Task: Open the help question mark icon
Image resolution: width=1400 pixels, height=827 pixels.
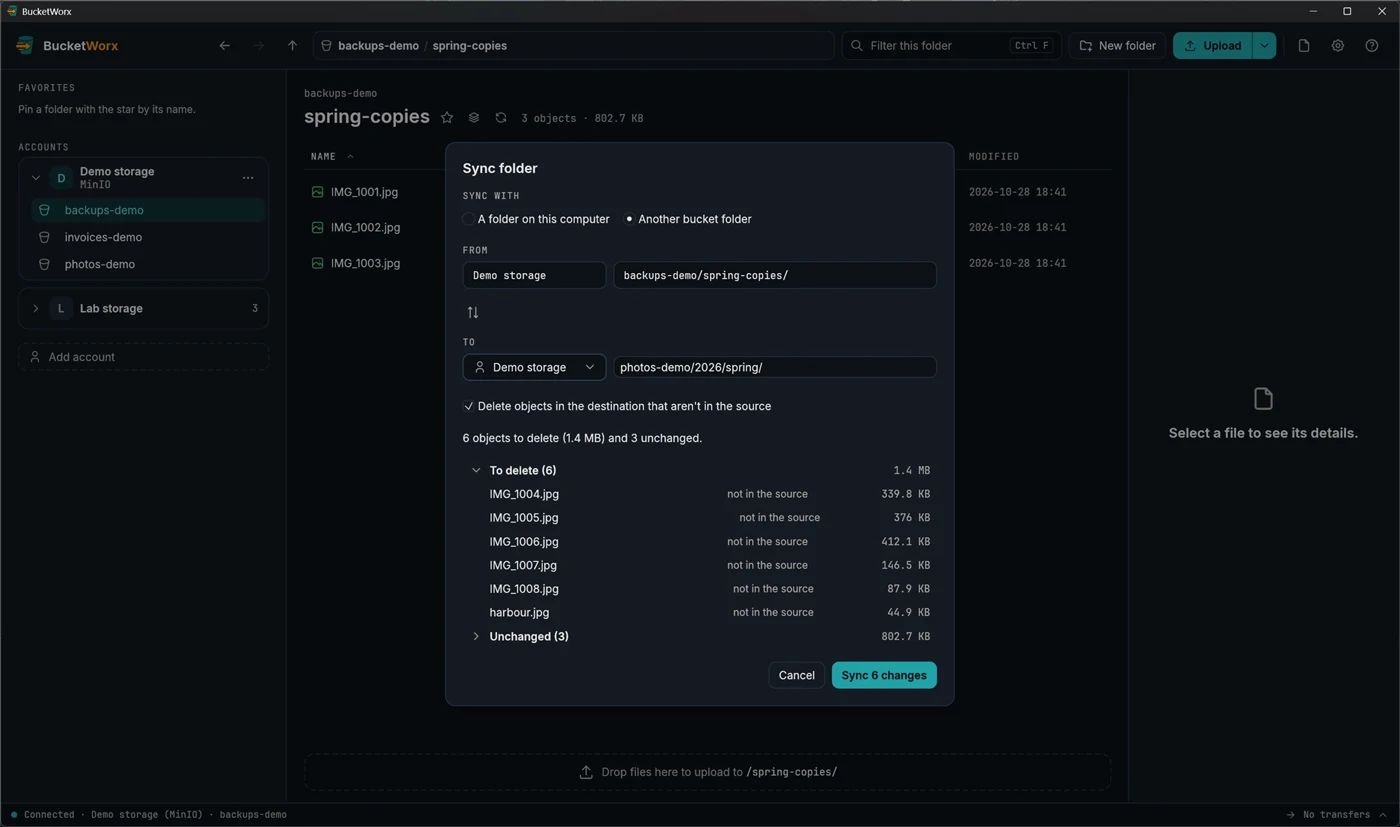Action: 1372,46
